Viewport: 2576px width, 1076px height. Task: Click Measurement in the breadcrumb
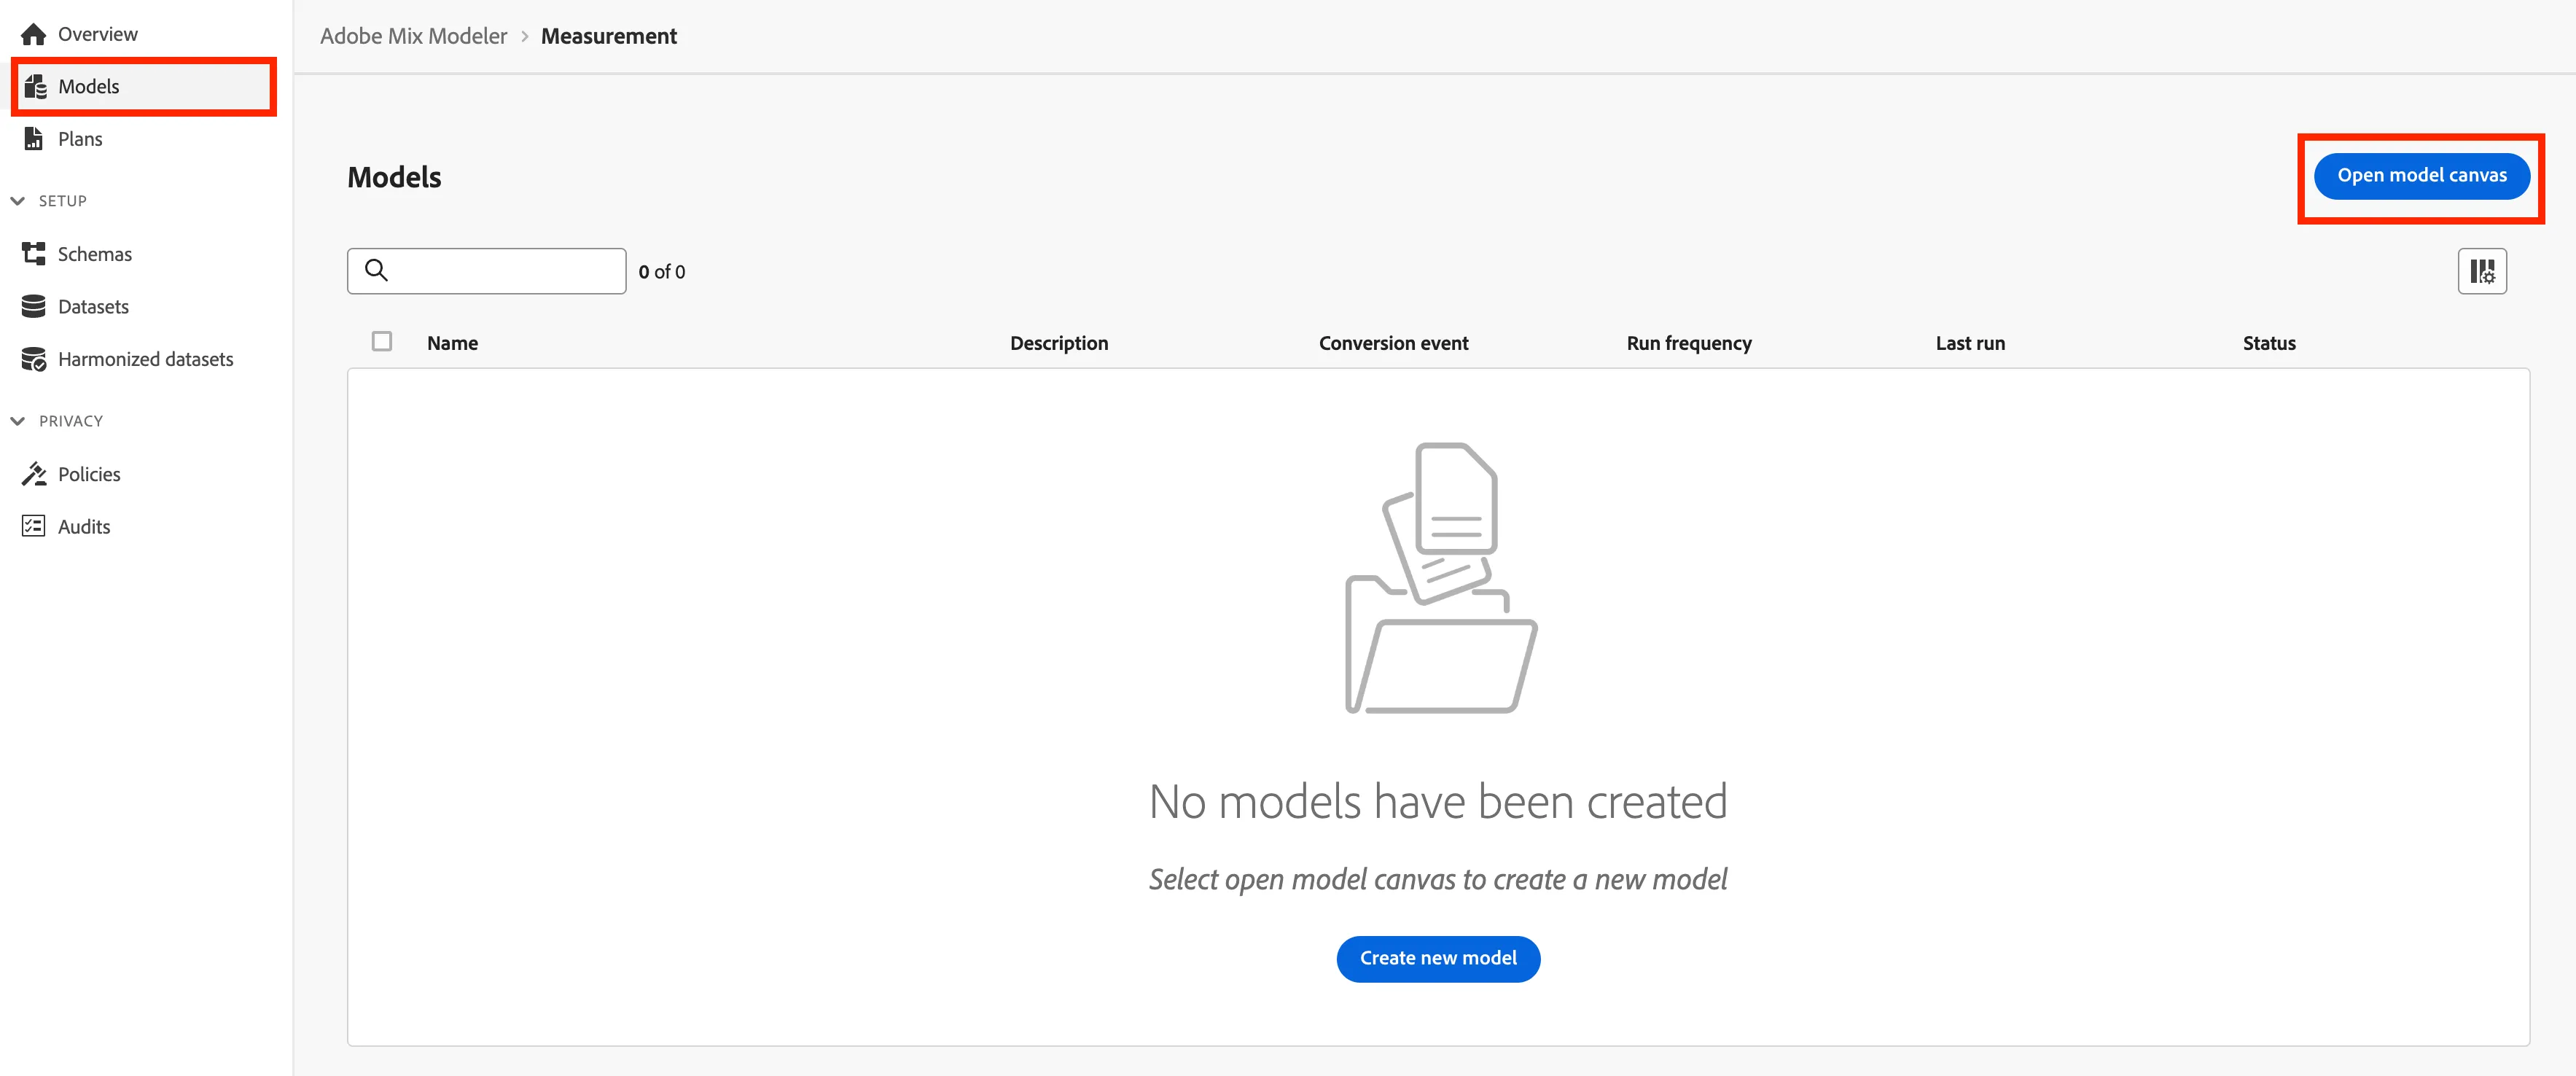tap(609, 36)
